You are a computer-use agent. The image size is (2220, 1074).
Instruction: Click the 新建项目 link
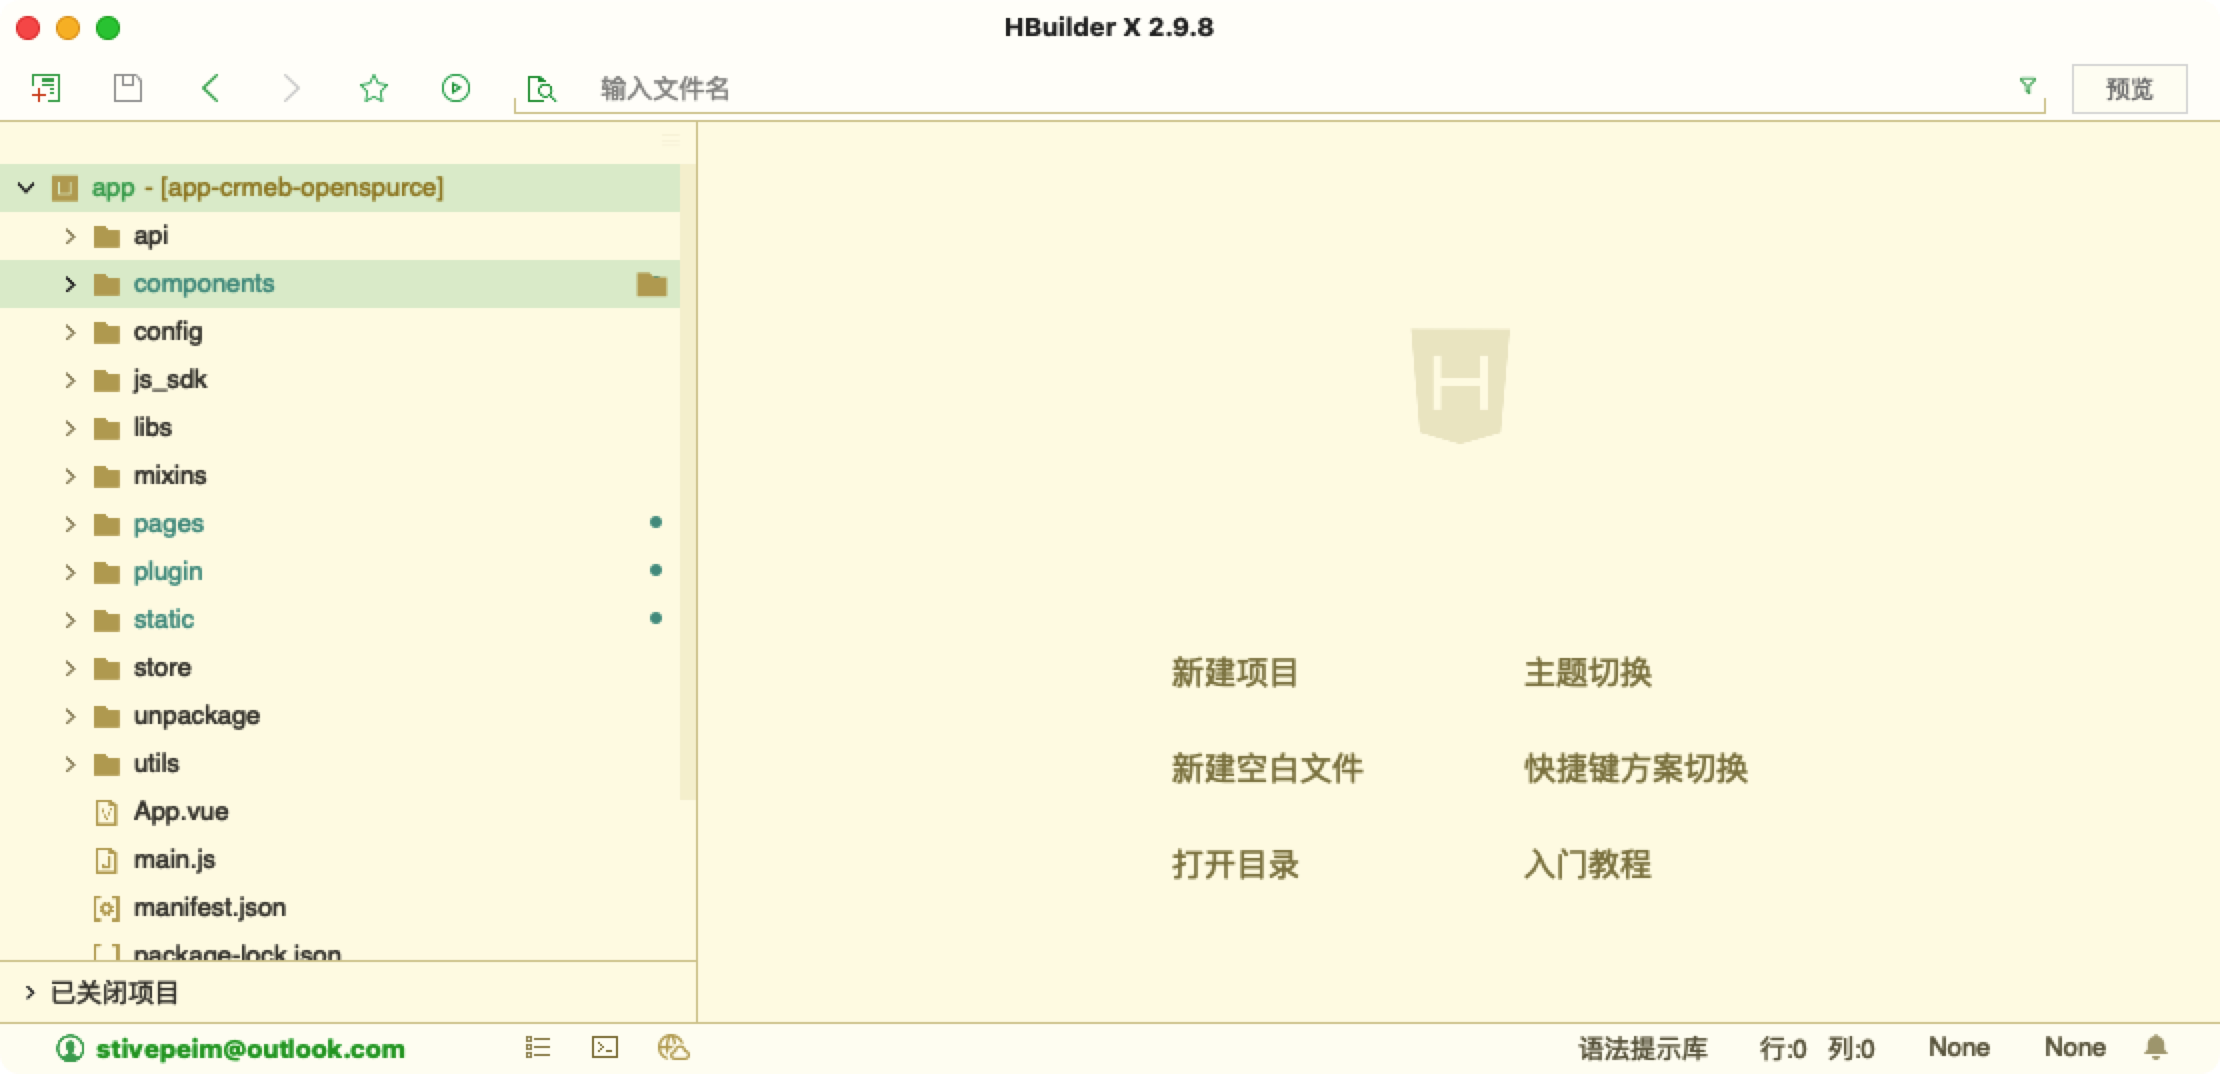coord(1235,673)
